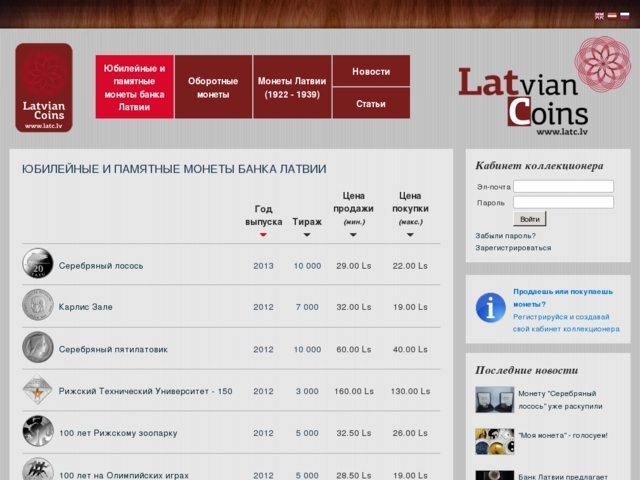The image size is (640, 480).
Task: Open news Банк Латвии предлагает
Action: coord(563,476)
